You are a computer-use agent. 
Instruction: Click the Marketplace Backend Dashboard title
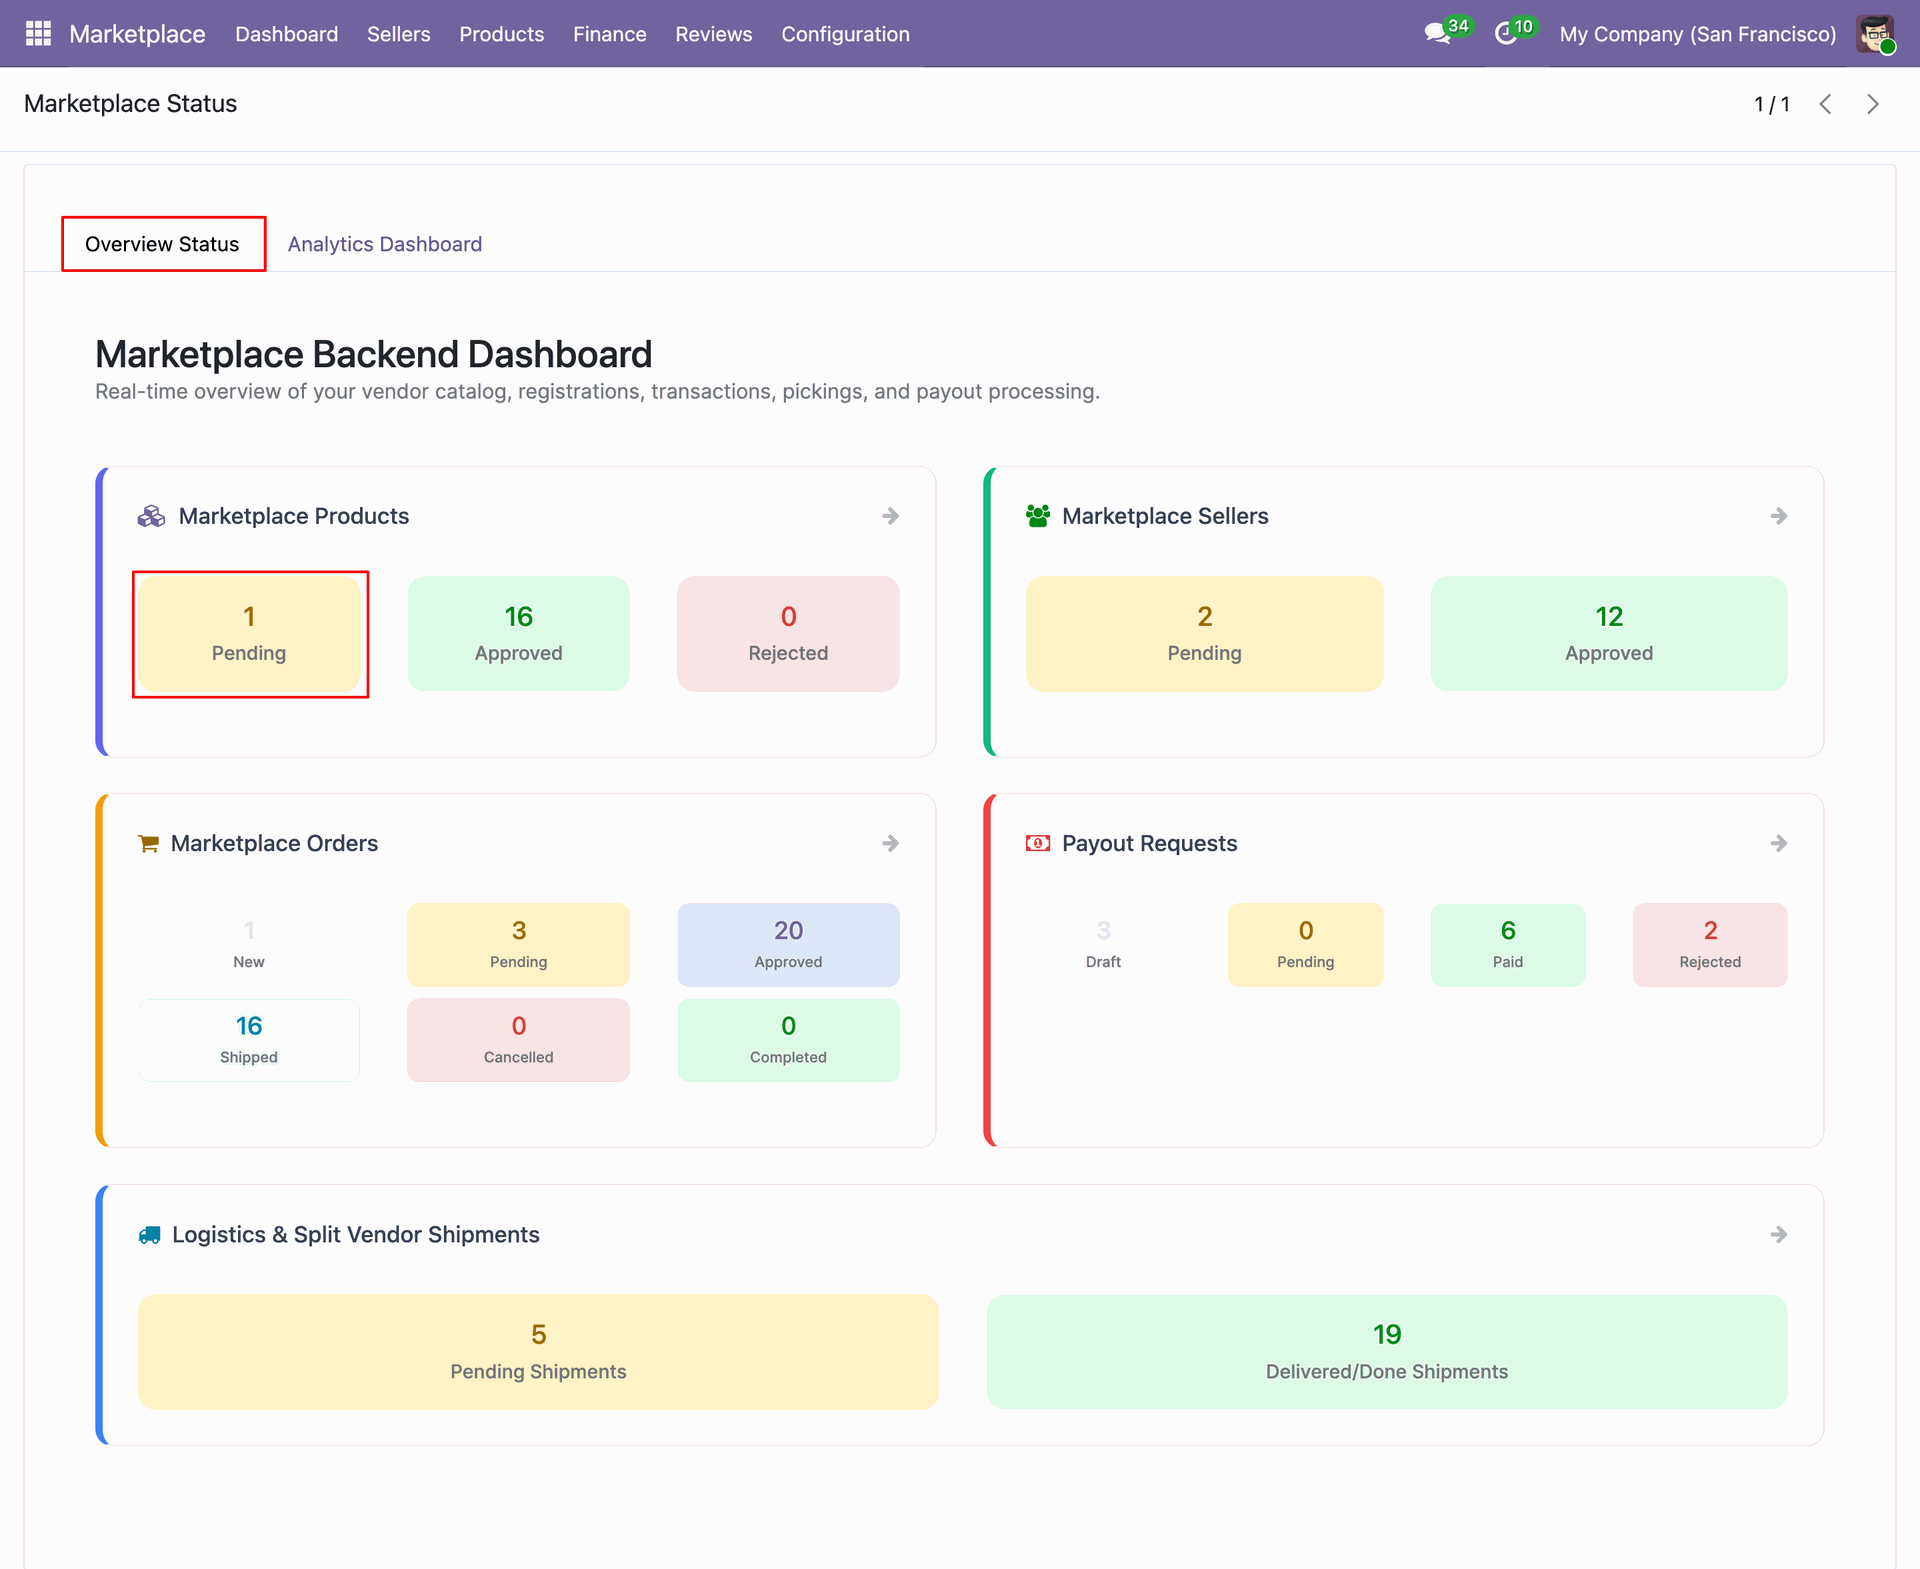tap(373, 354)
